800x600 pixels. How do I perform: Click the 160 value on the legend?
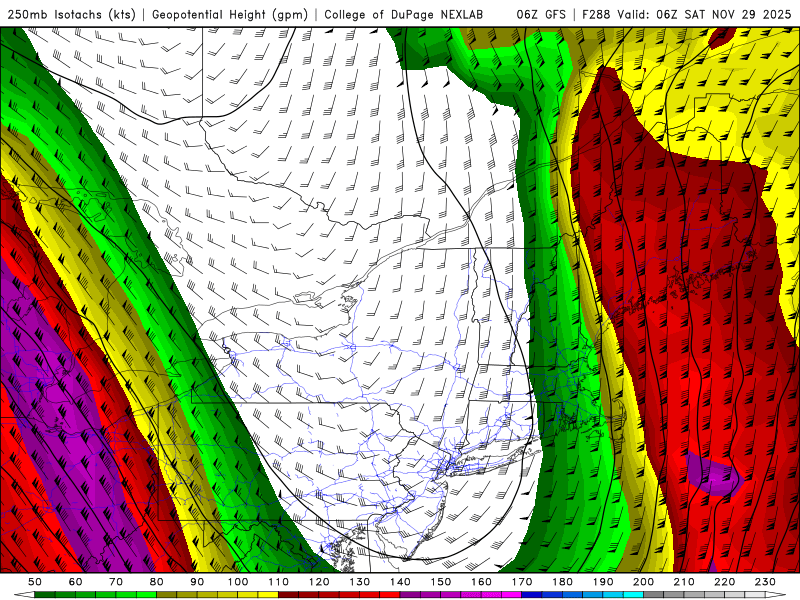(481, 582)
